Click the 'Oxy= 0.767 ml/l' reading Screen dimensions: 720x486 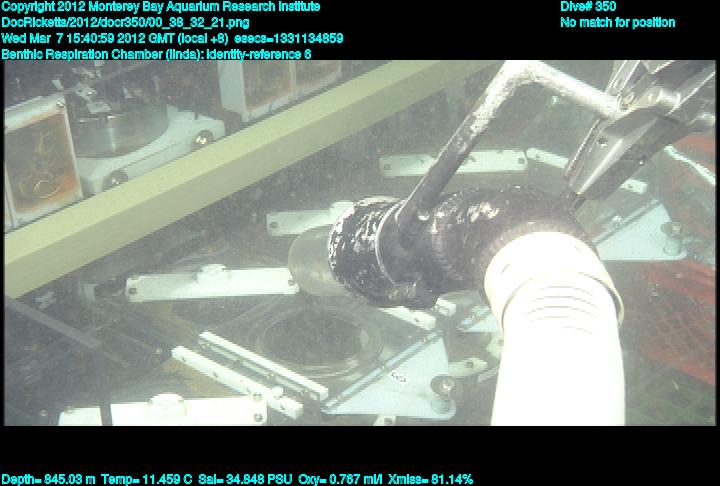coord(340,480)
